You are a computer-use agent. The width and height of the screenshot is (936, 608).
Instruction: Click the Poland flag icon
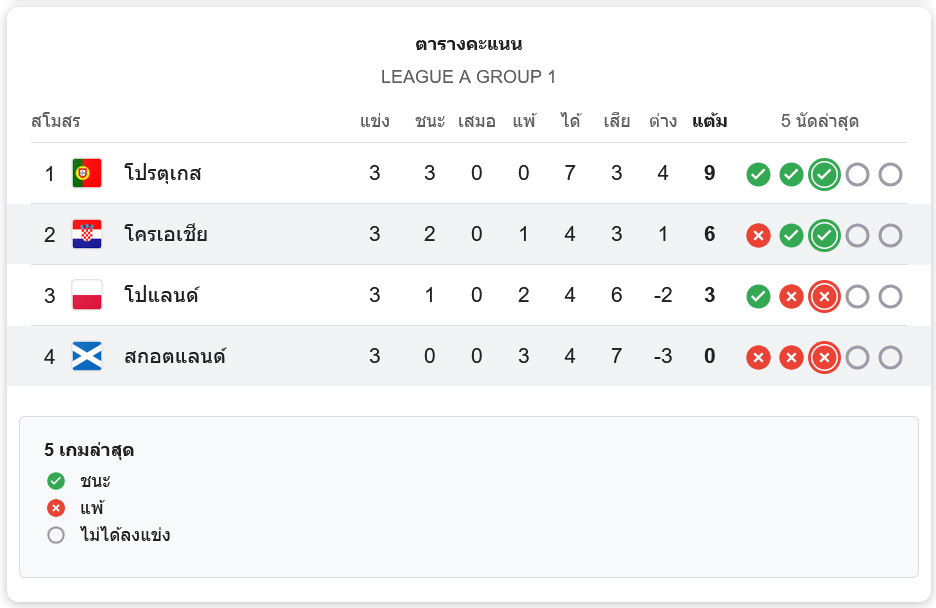tap(87, 296)
